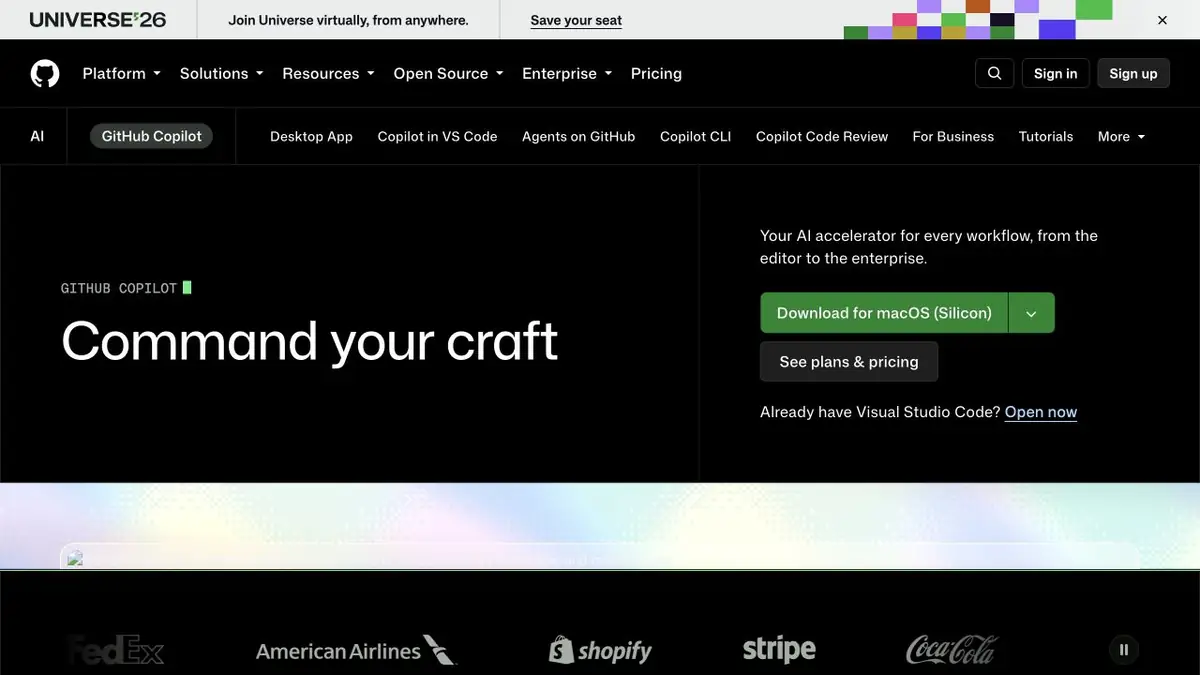The image size is (1200, 675).
Task: Click See plans & pricing
Action: point(849,362)
